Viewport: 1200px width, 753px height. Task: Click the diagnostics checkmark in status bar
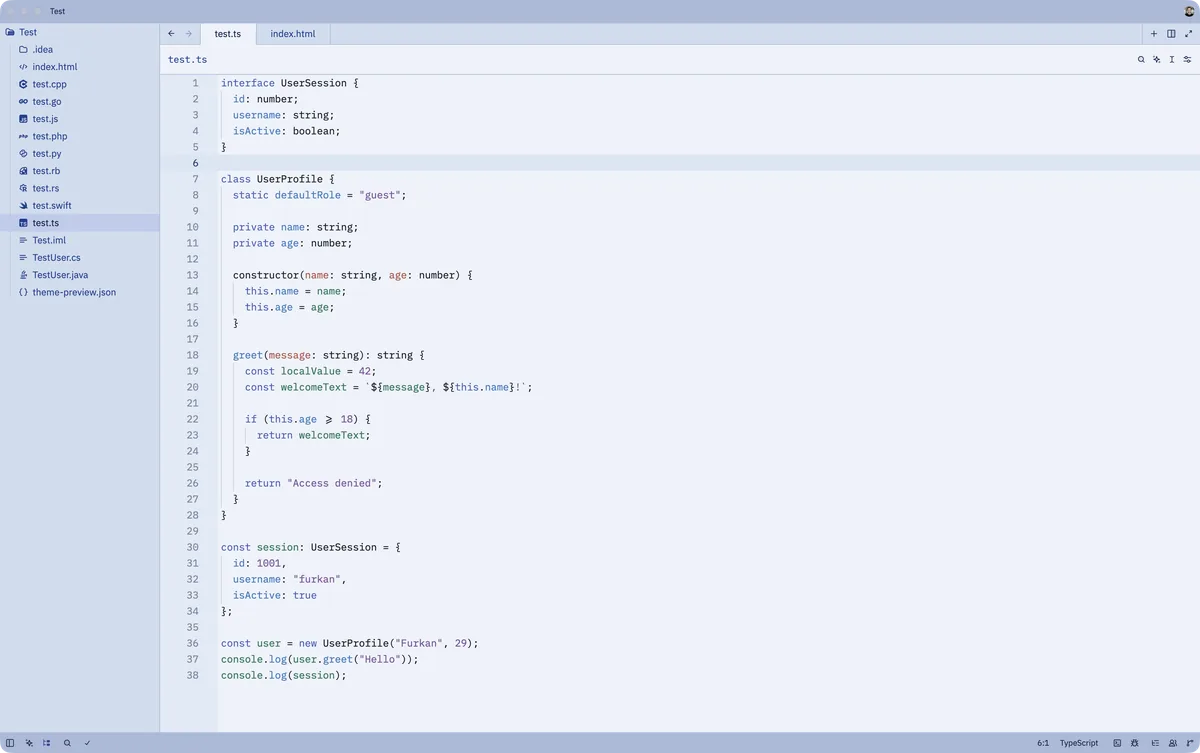point(87,743)
